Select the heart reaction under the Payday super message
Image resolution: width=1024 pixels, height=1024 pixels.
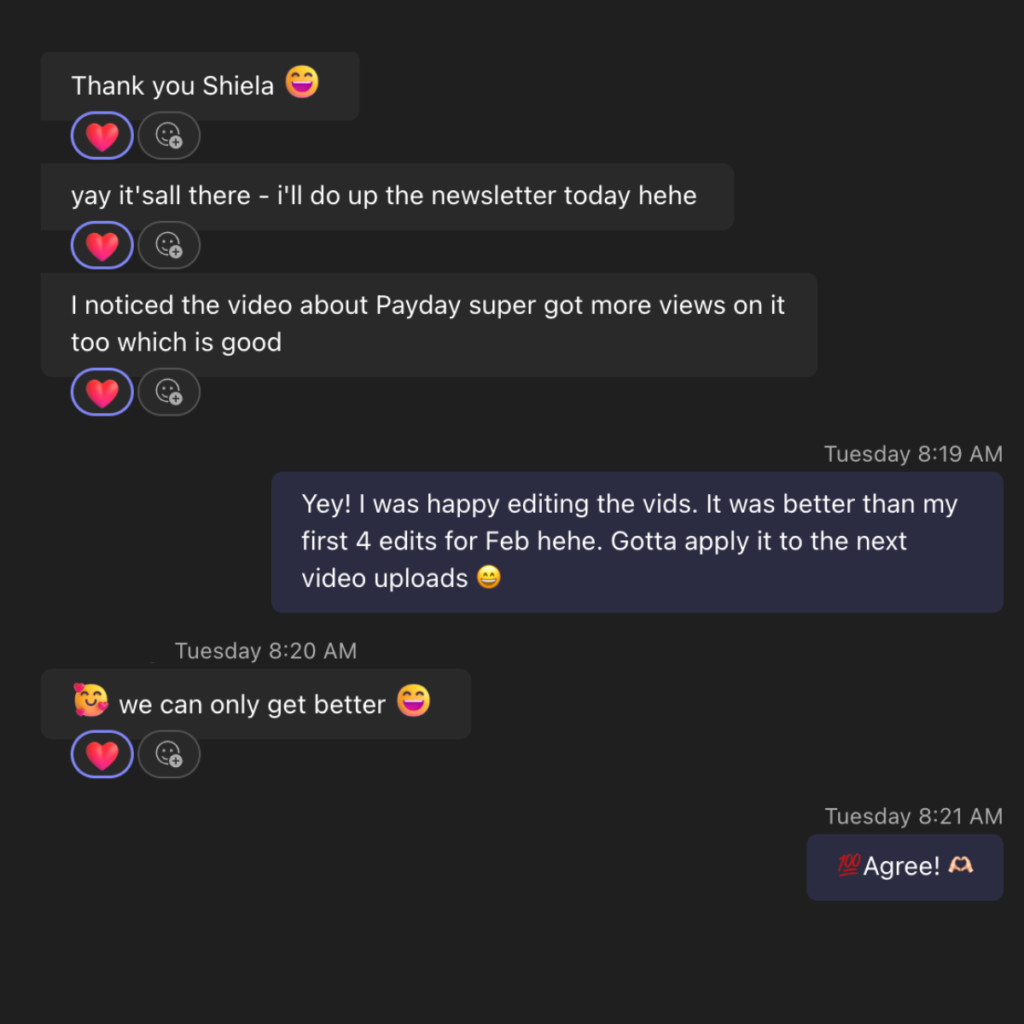point(101,392)
